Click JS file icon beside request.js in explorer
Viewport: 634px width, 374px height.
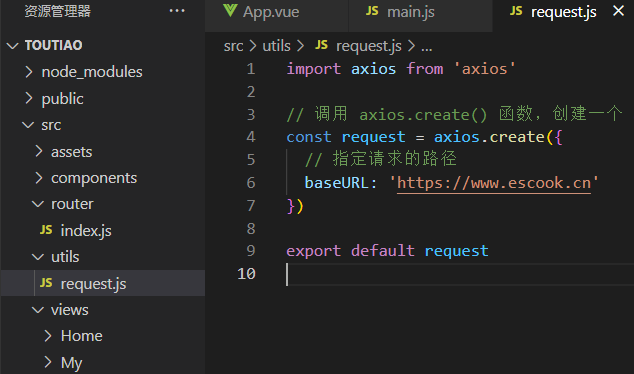[46, 283]
